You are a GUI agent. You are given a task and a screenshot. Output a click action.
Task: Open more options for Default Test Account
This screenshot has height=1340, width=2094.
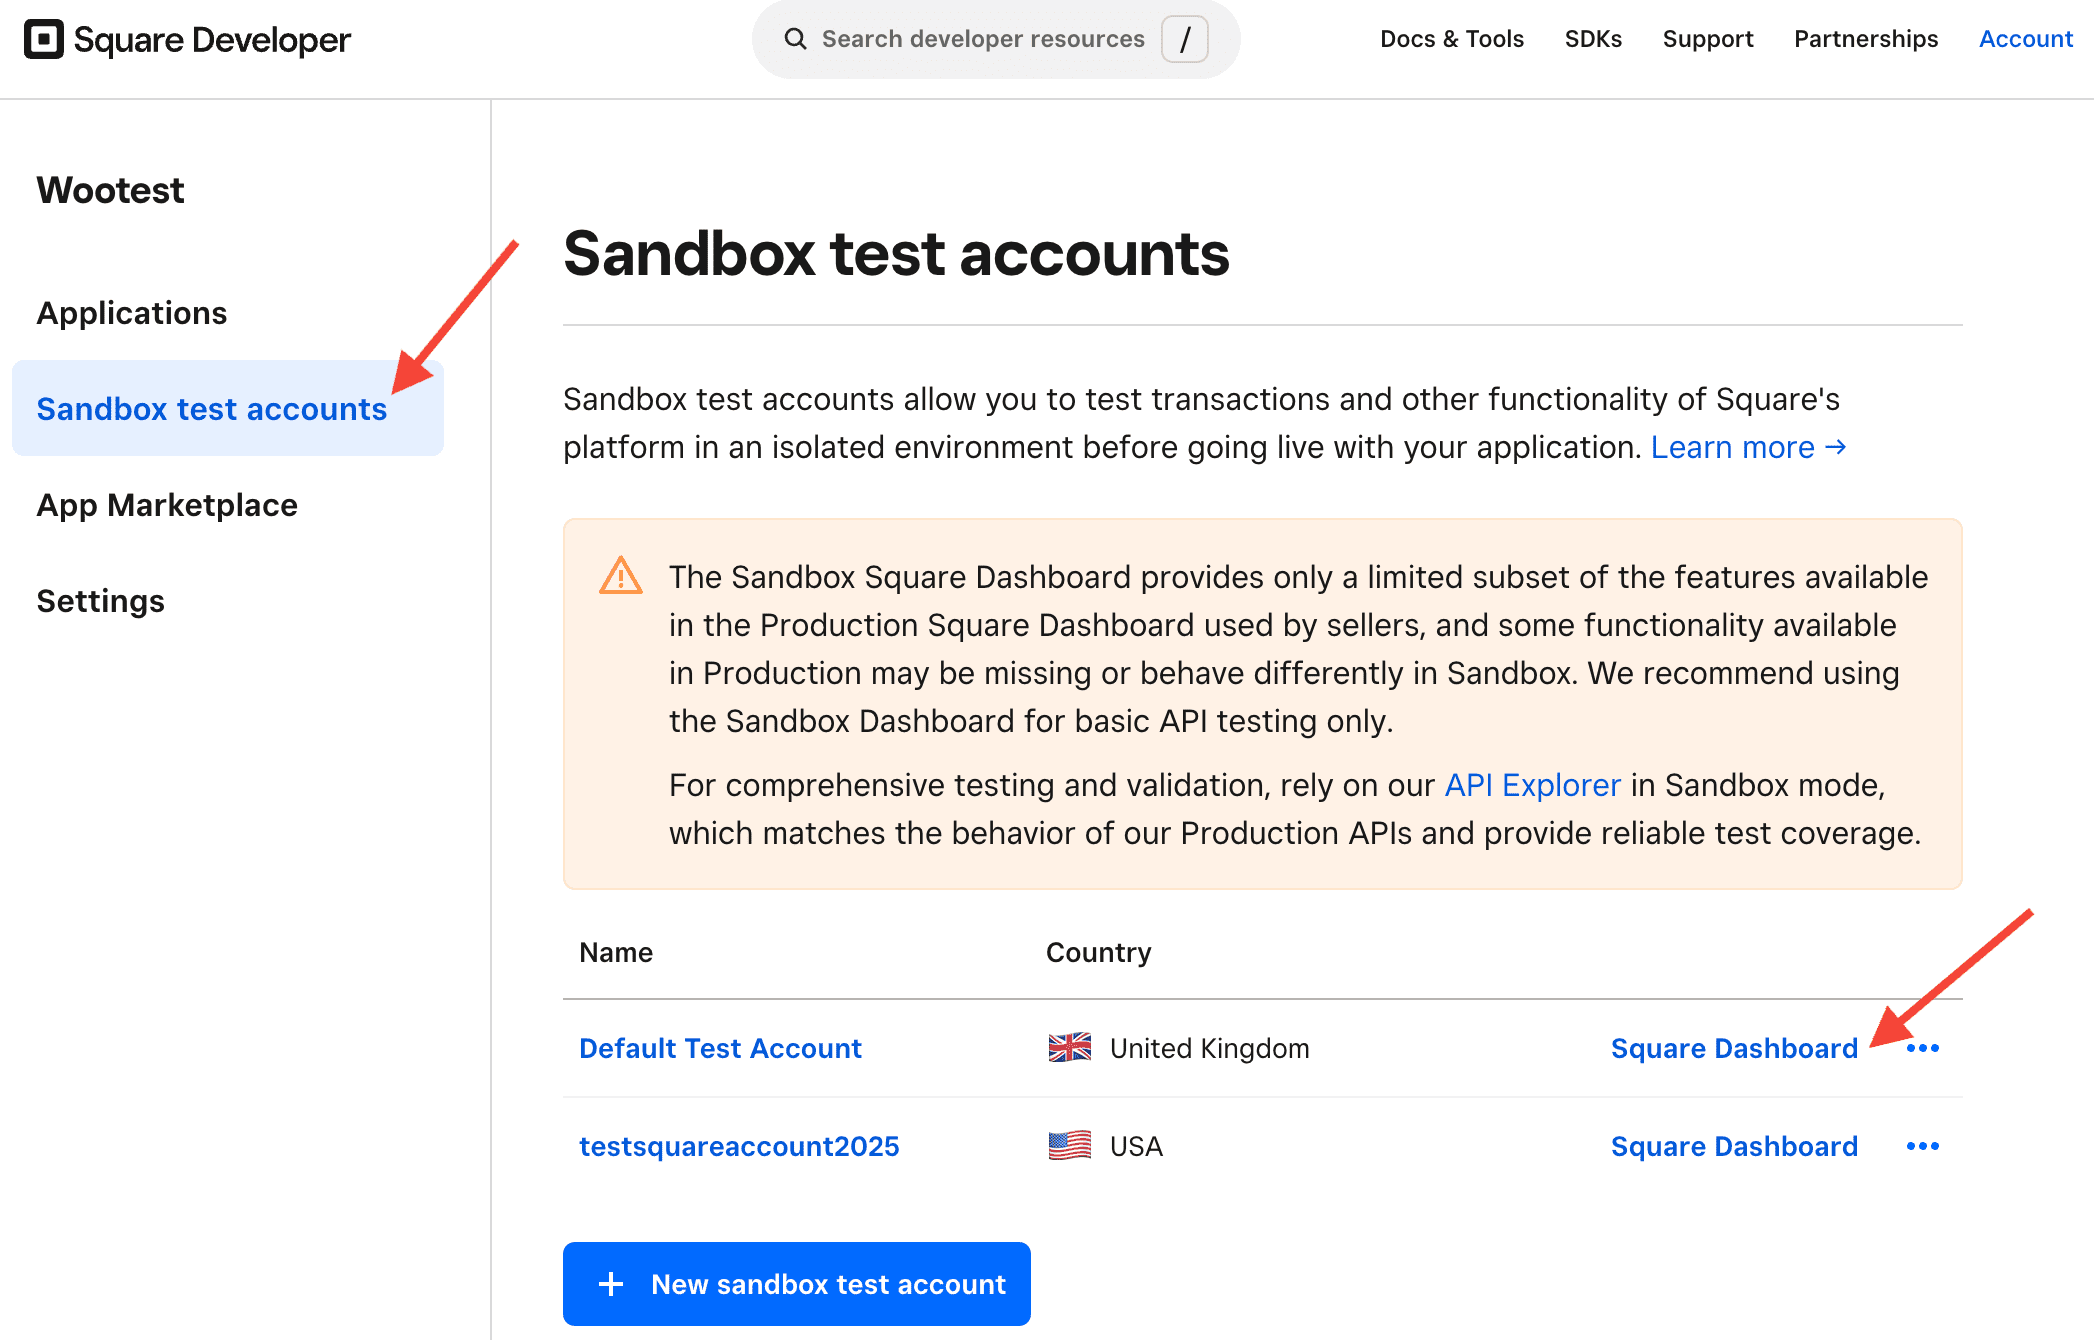(x=1922, y=1048)
